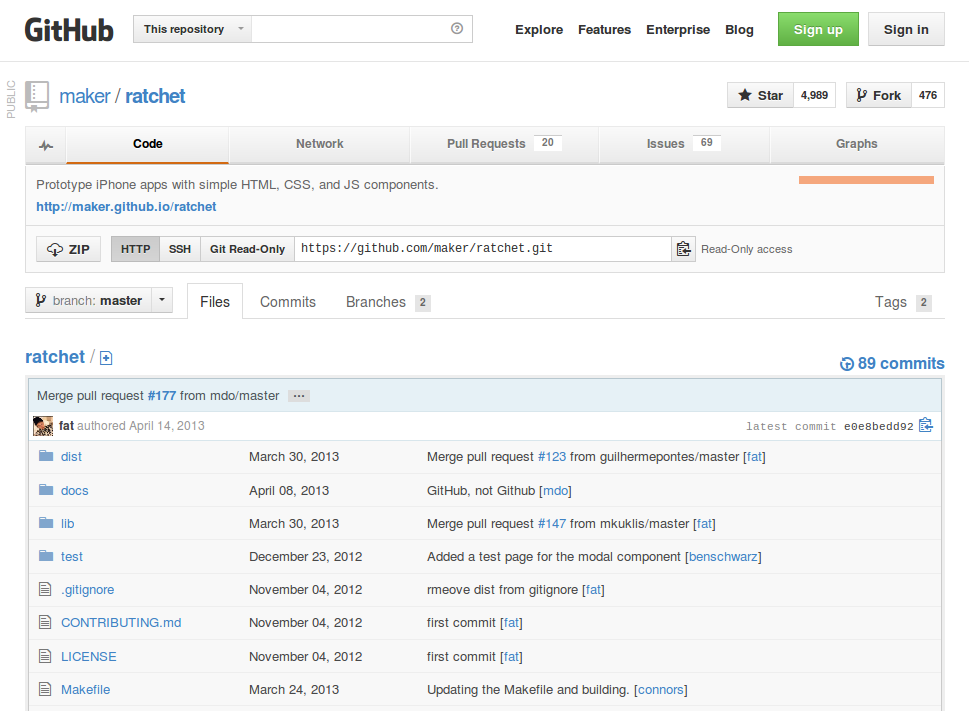Screen dimensions: 969x711
Task: Open the dist folder icon
Action: click(x=45, y=456)
